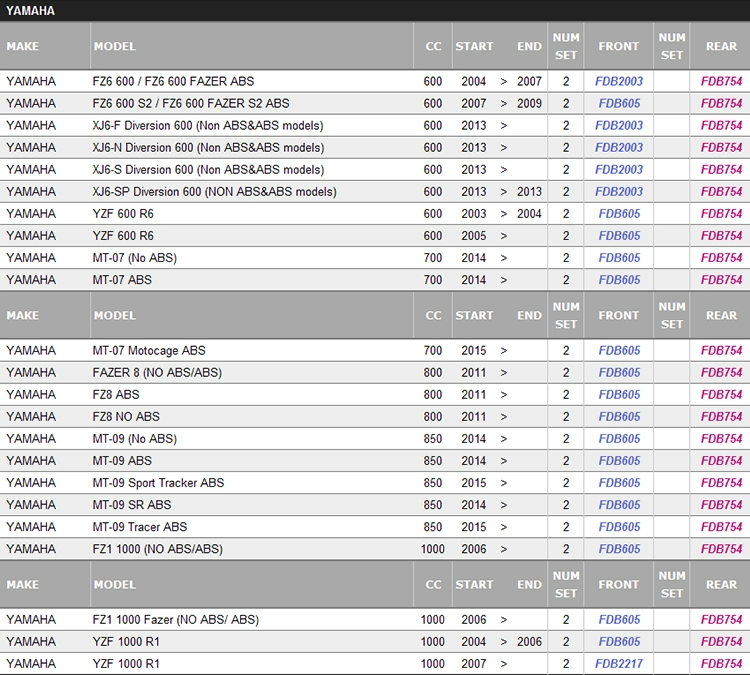Image resolution: width=750 pixels, height=675 pixels.
Task: Open rear FDB754 for MT-09 Sport Tracker ABS
Action: point(721,482)
